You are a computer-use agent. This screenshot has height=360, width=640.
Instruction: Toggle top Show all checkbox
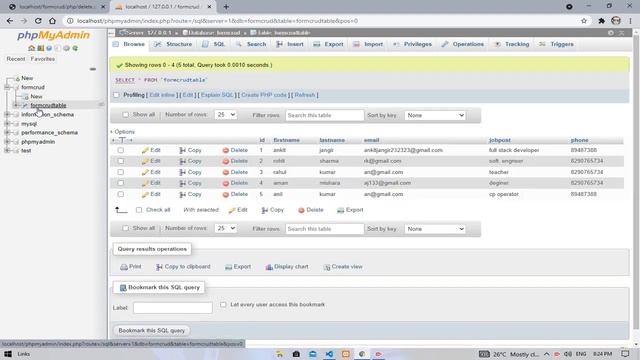click(126, 115)
